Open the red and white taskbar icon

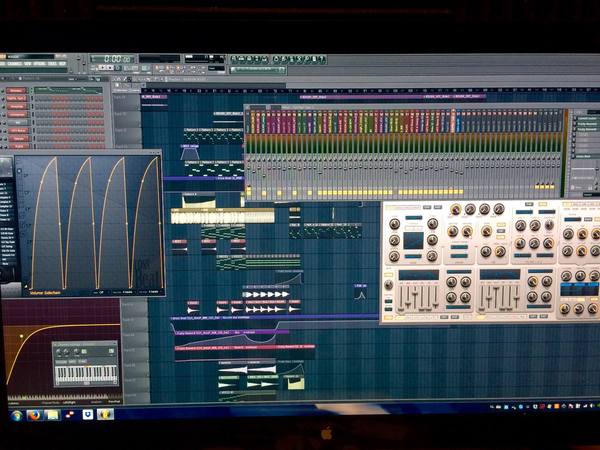(x=70, y=415)
